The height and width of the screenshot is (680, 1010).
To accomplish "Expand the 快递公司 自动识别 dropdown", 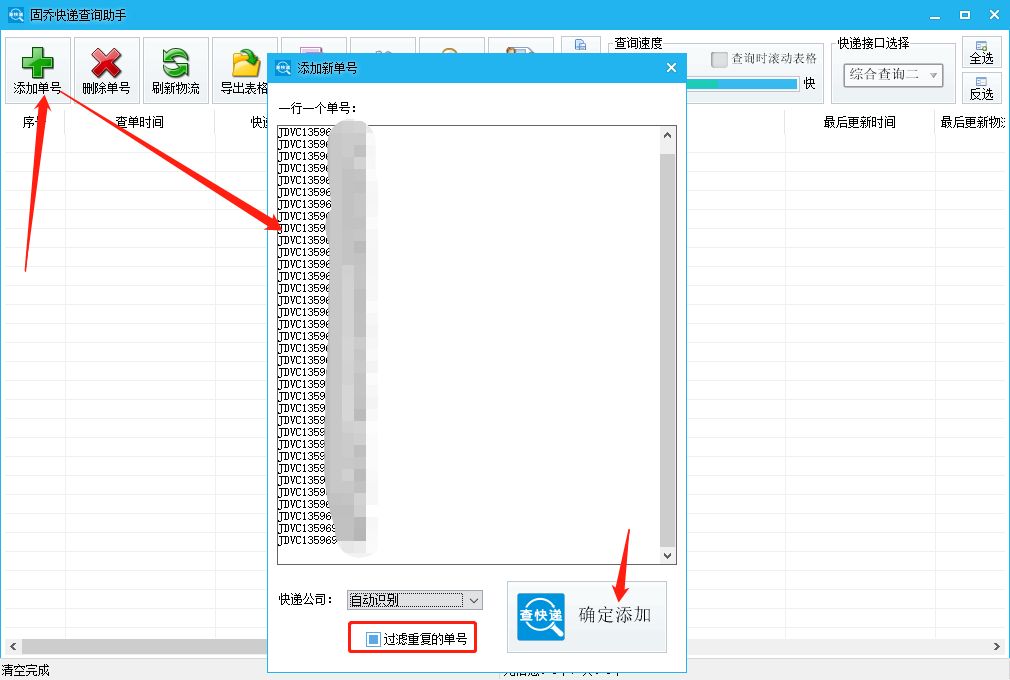I will click(474, 600).
